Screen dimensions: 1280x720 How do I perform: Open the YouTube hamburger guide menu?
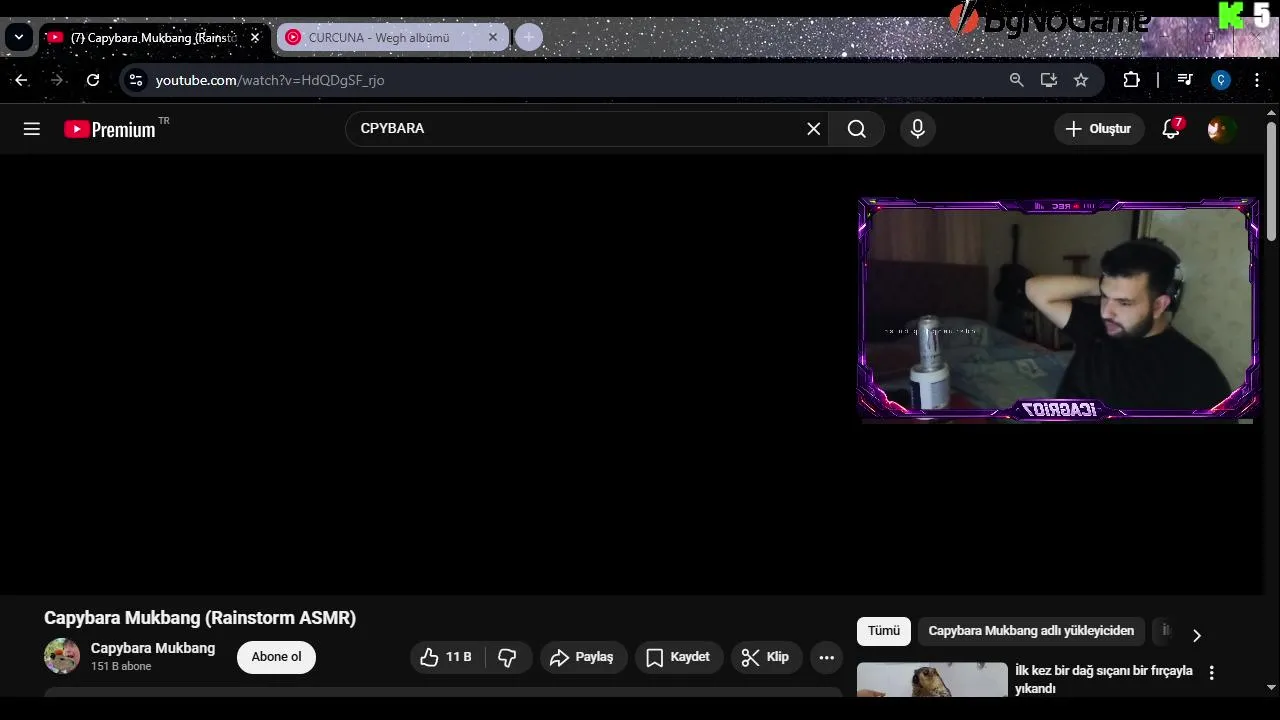(32, 129)
